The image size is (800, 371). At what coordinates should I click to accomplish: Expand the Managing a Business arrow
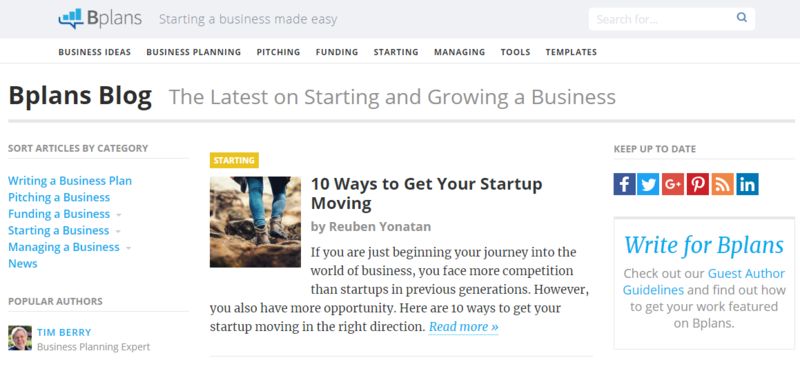(x=128, y=248)
